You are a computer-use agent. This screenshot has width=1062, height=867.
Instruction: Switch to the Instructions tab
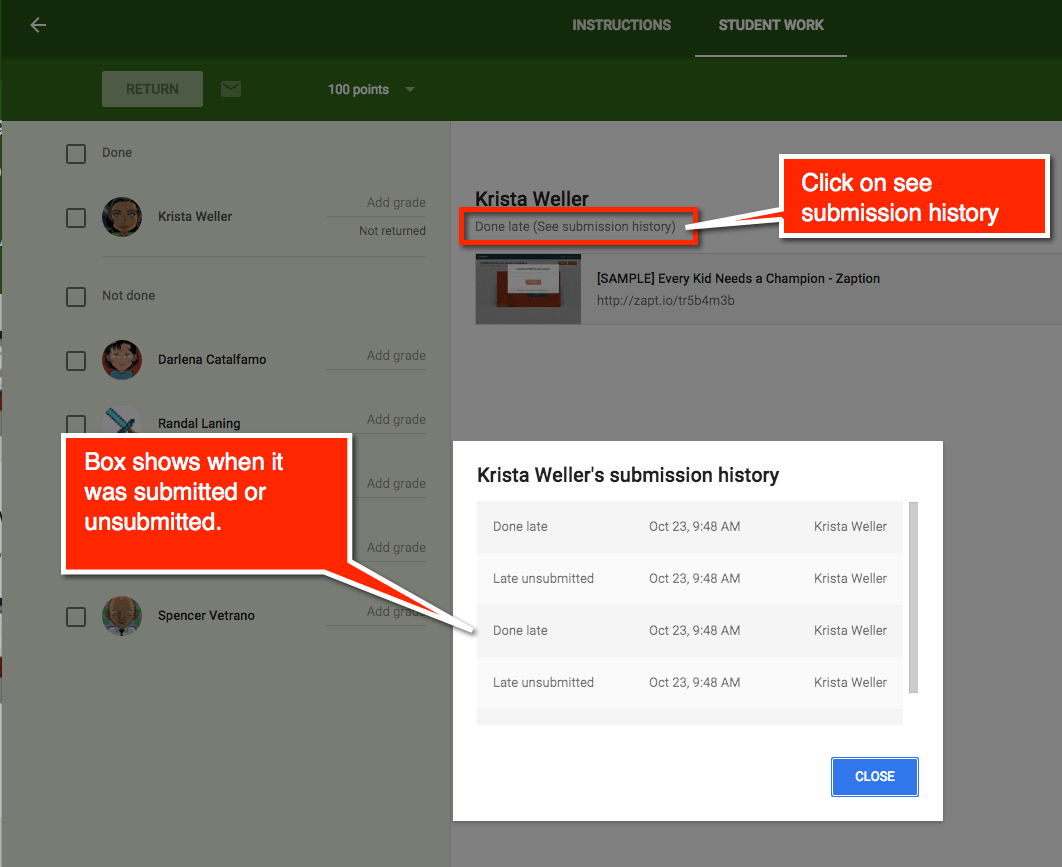pyautogui.click(x=621, y=25)
